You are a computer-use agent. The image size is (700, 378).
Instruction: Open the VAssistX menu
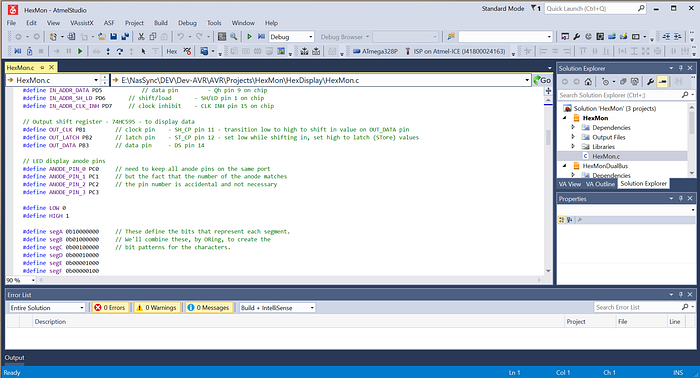click(82, 23)
